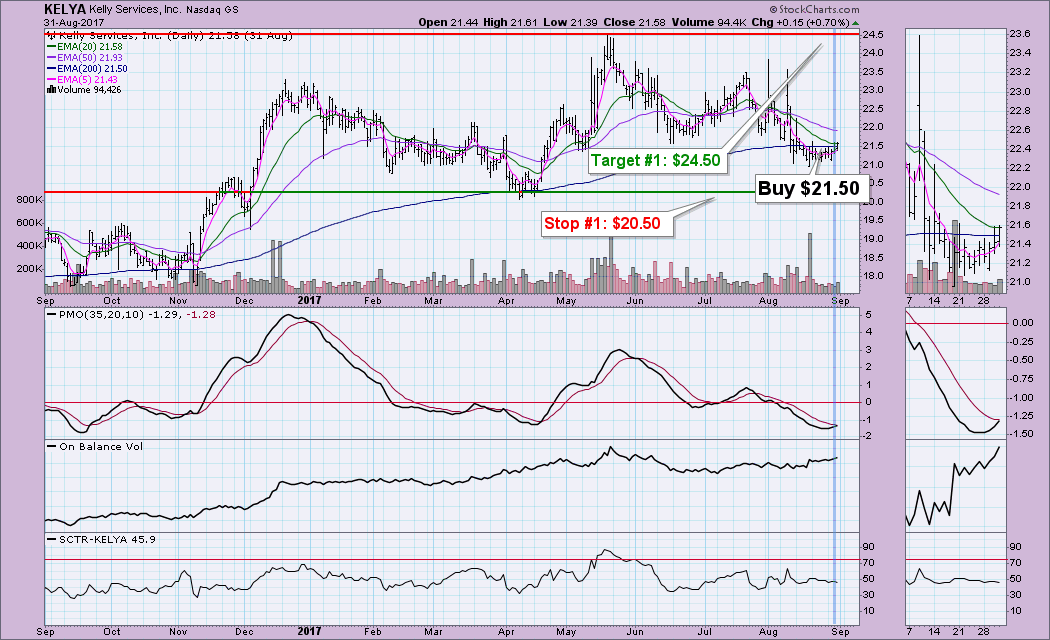
Task: Click the "24.5" price axis label
Action: coord(873,35)
